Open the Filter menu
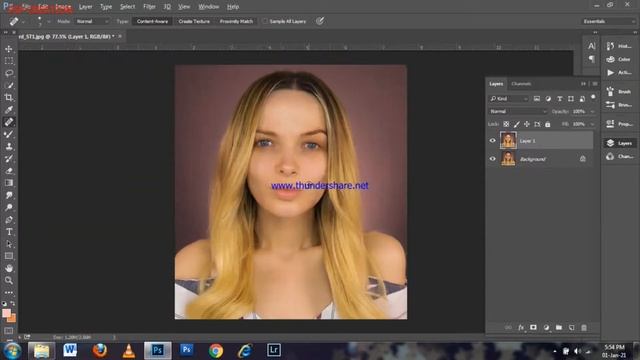 pos(149,7)
